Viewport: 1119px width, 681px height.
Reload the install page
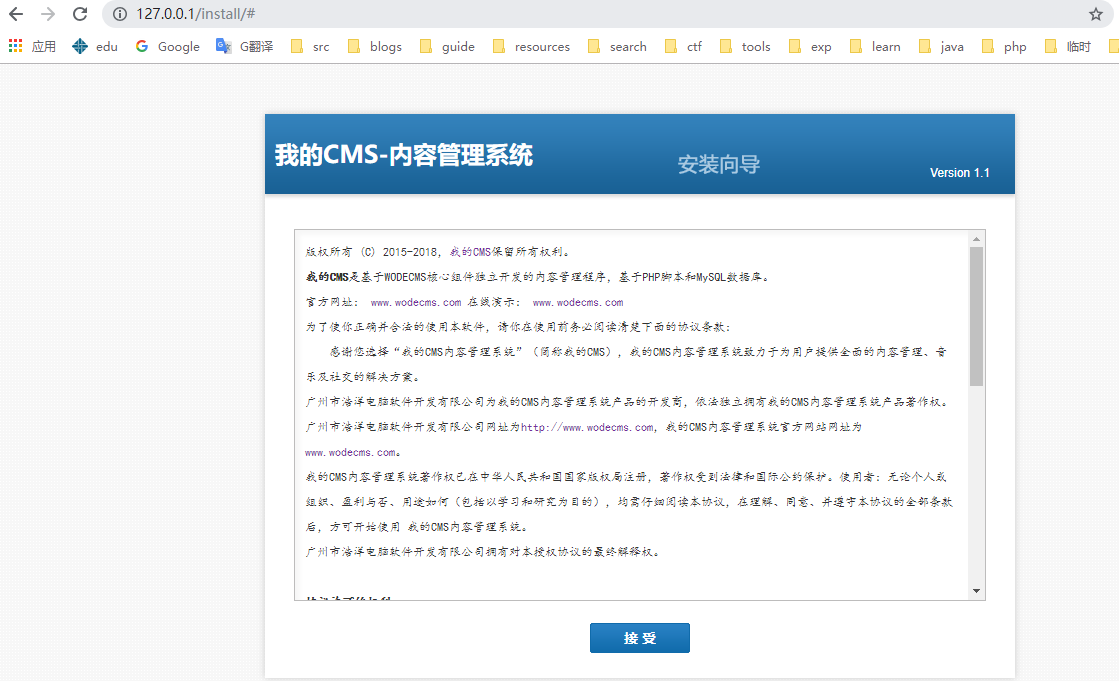point(80,14)
